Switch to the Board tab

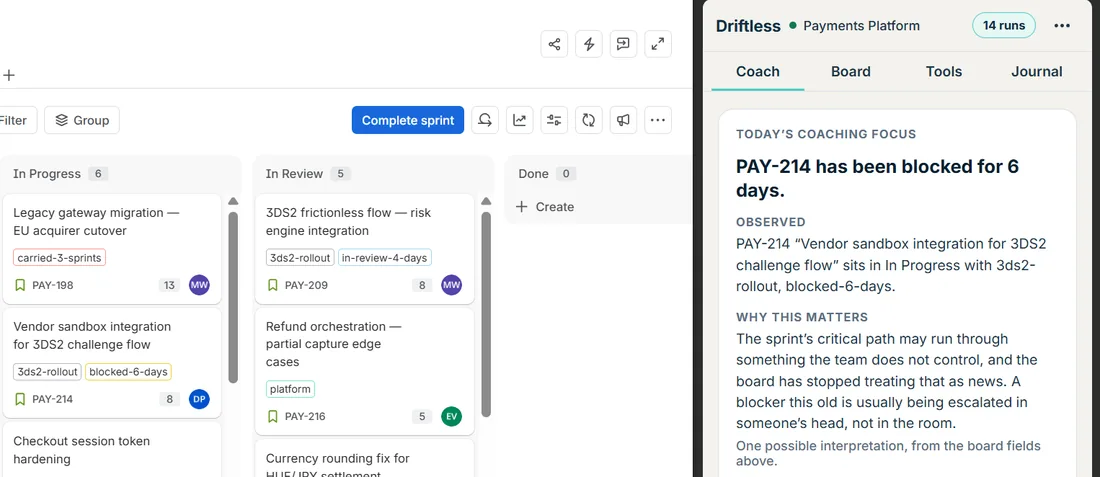pyautogui.click(x=851, y=72)
